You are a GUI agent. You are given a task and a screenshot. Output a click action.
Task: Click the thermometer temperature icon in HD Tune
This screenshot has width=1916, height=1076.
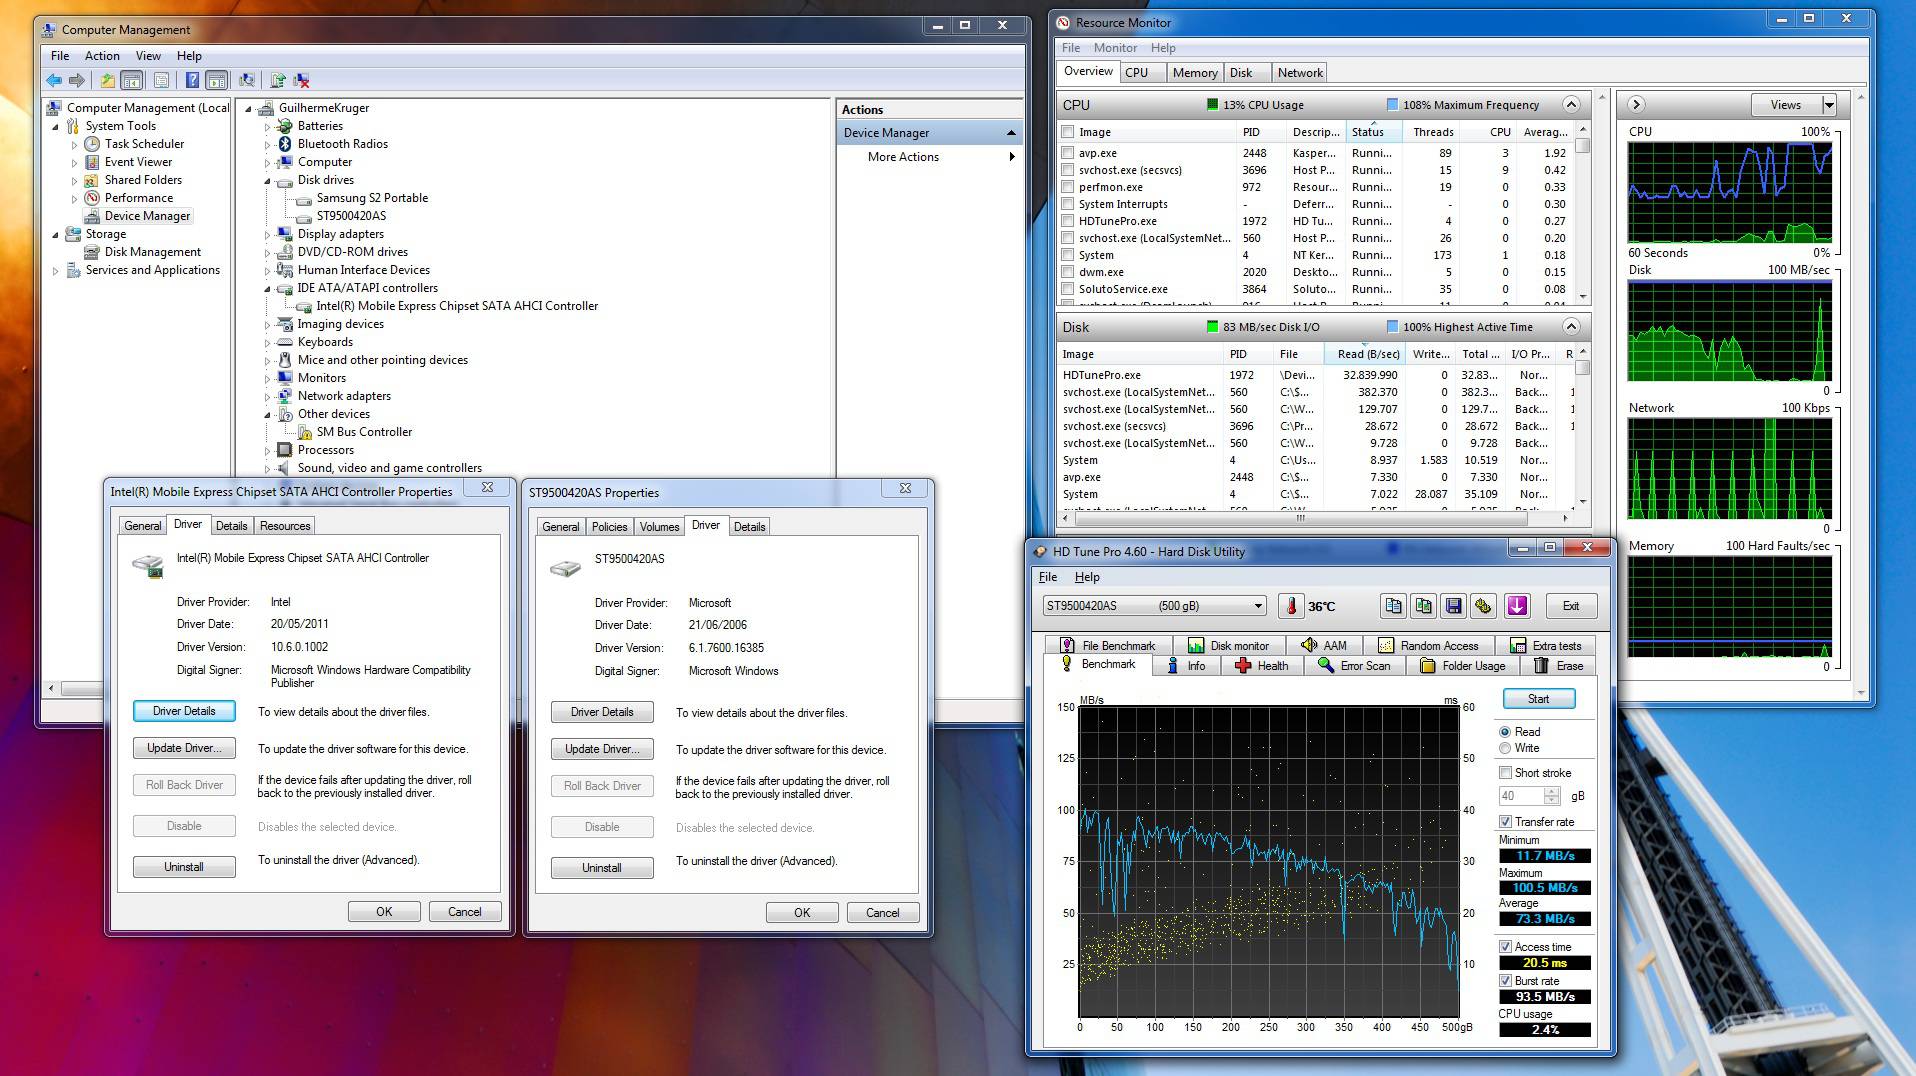(x=1291, y=606)
